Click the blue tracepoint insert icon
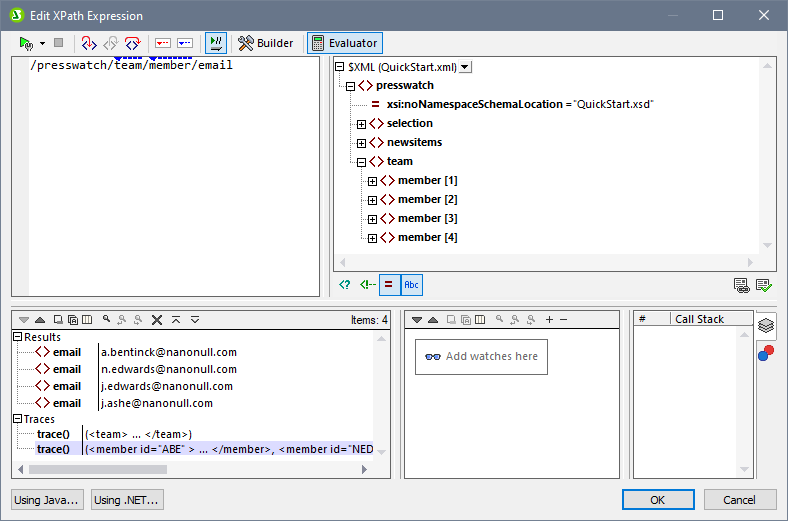 coord(185,43)
